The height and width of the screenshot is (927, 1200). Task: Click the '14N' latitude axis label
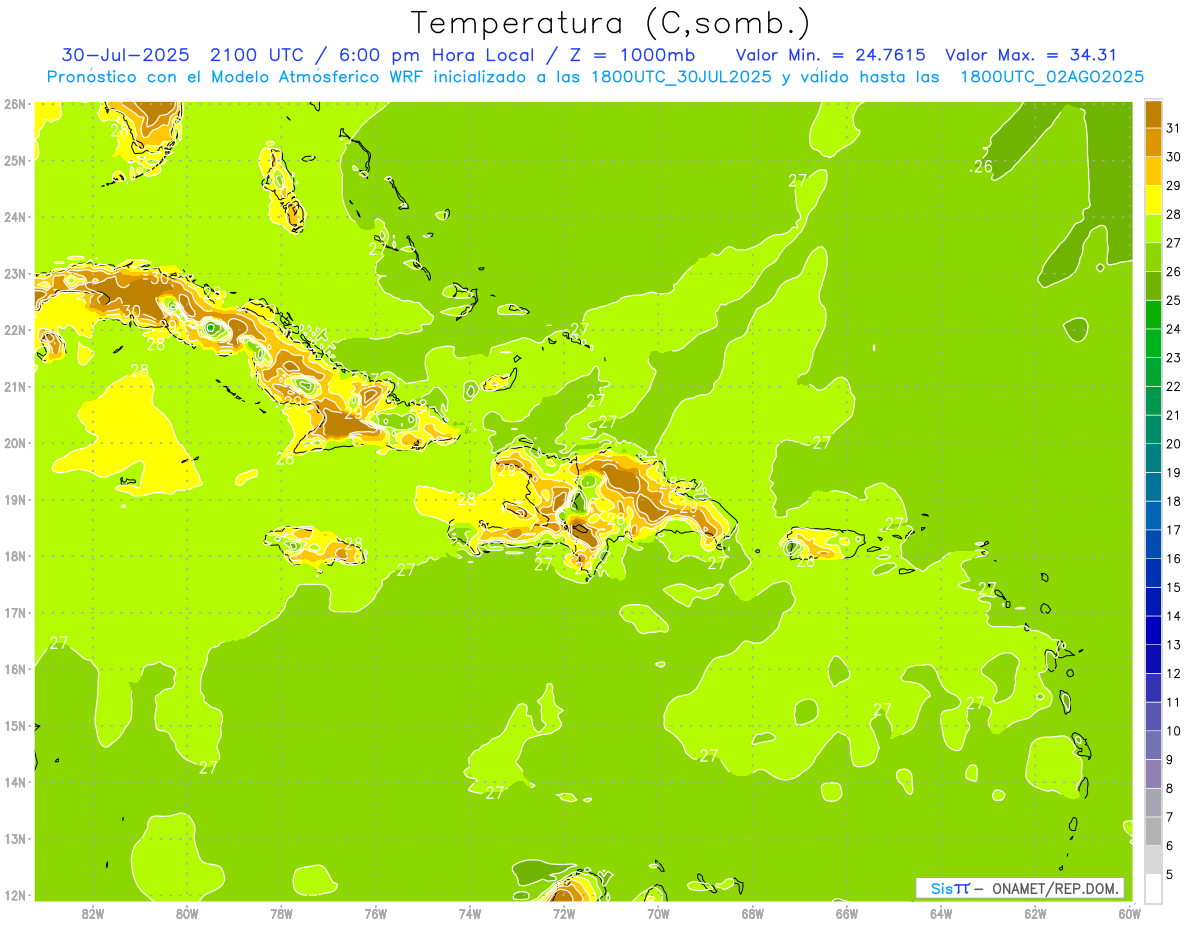point(15,782)
